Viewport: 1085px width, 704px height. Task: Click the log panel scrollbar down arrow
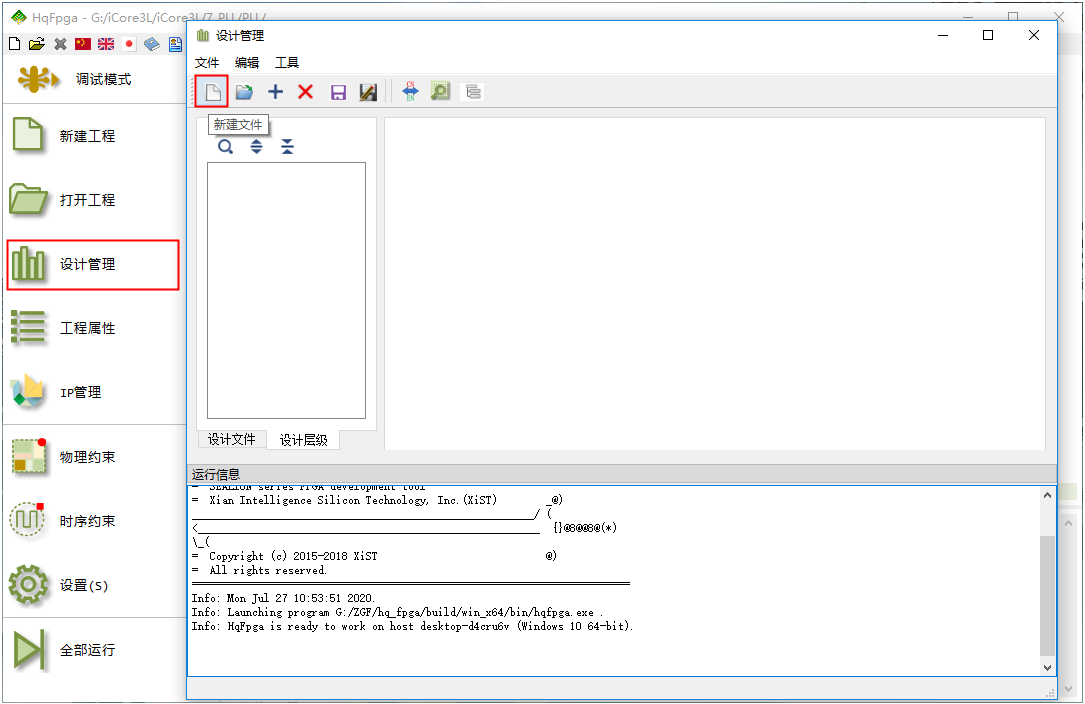1047,667
